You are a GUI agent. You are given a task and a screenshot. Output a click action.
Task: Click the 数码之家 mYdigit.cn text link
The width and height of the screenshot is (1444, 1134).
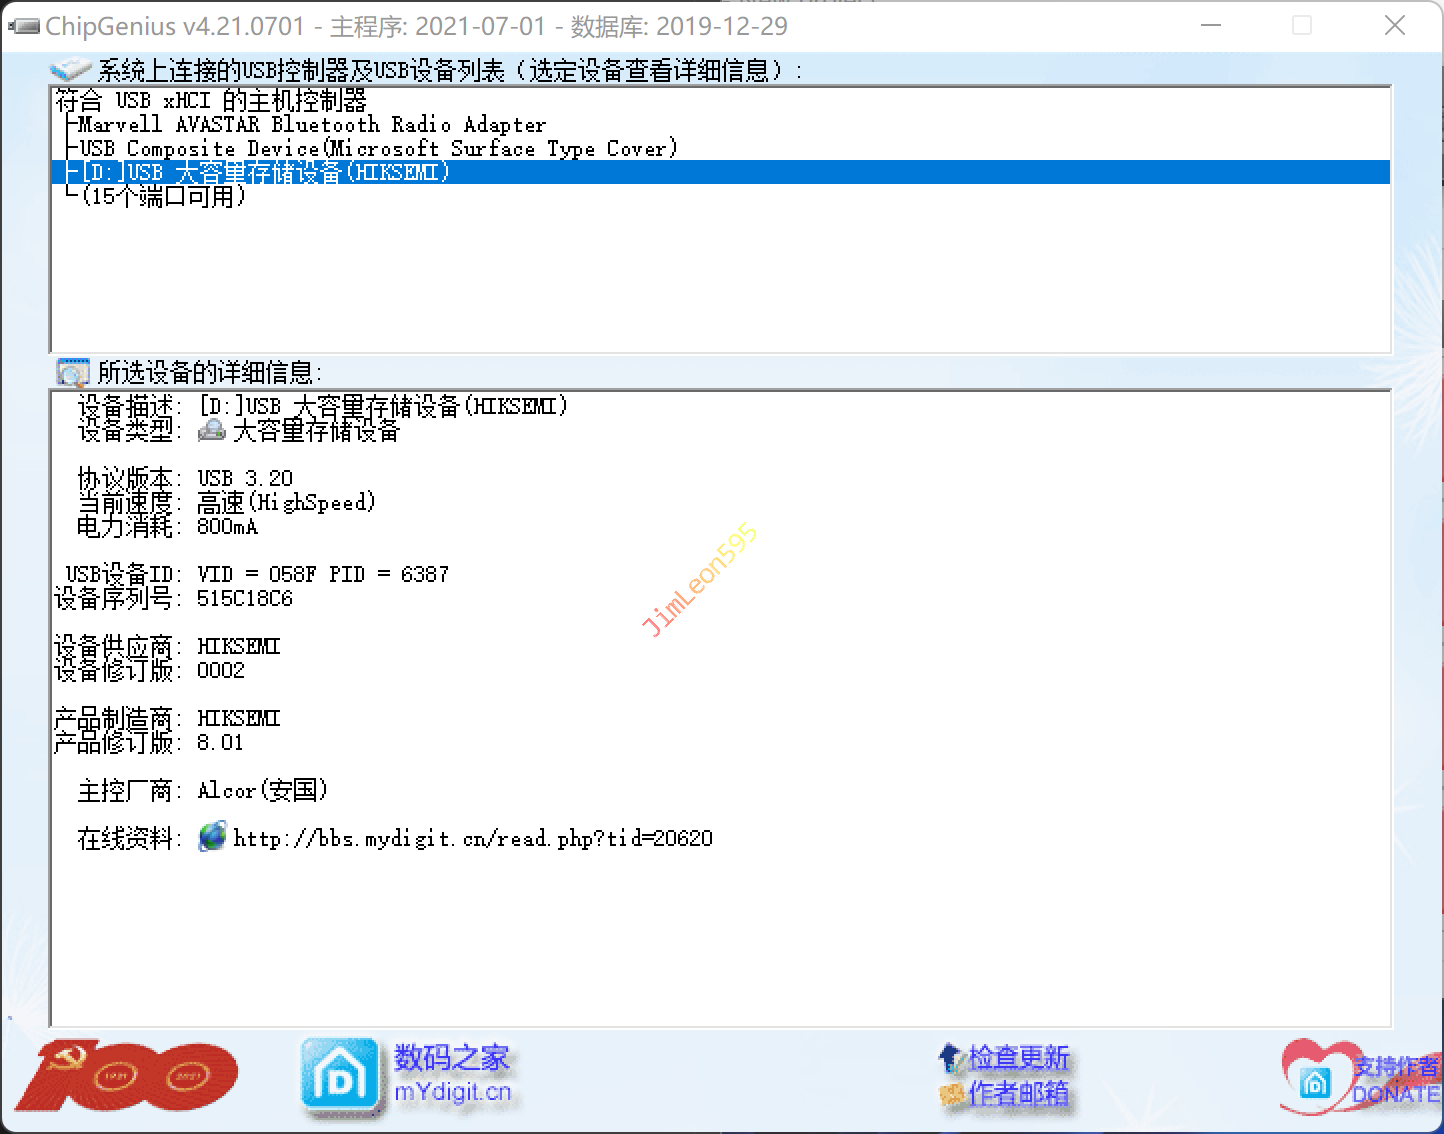click(x=452, y=1074)
